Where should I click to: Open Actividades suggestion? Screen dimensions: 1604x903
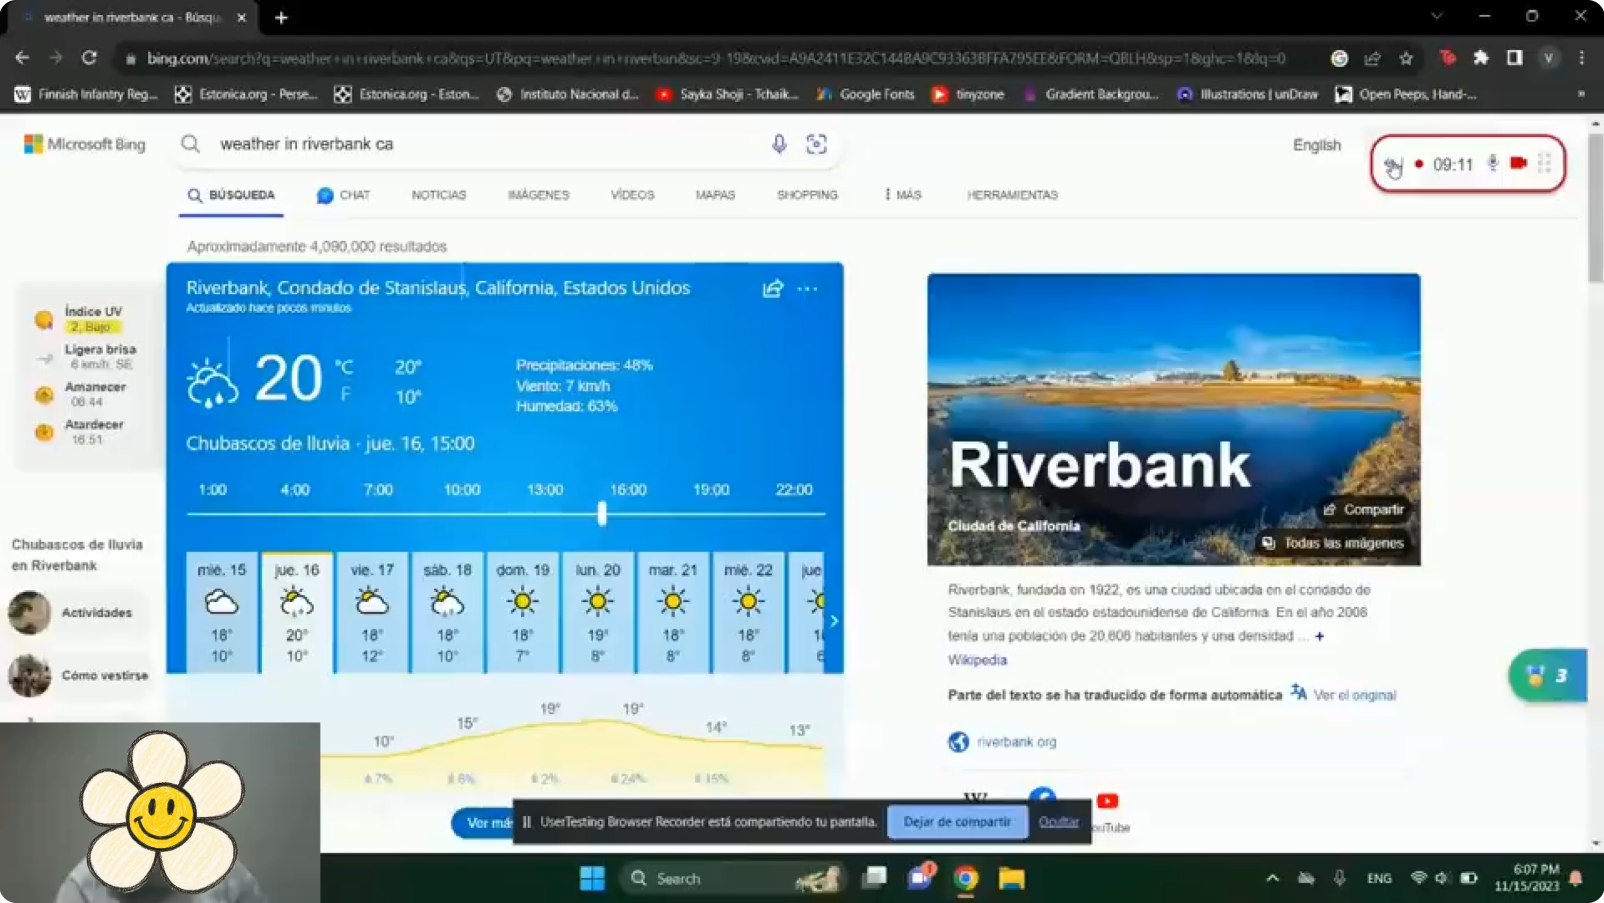point(80,612)
